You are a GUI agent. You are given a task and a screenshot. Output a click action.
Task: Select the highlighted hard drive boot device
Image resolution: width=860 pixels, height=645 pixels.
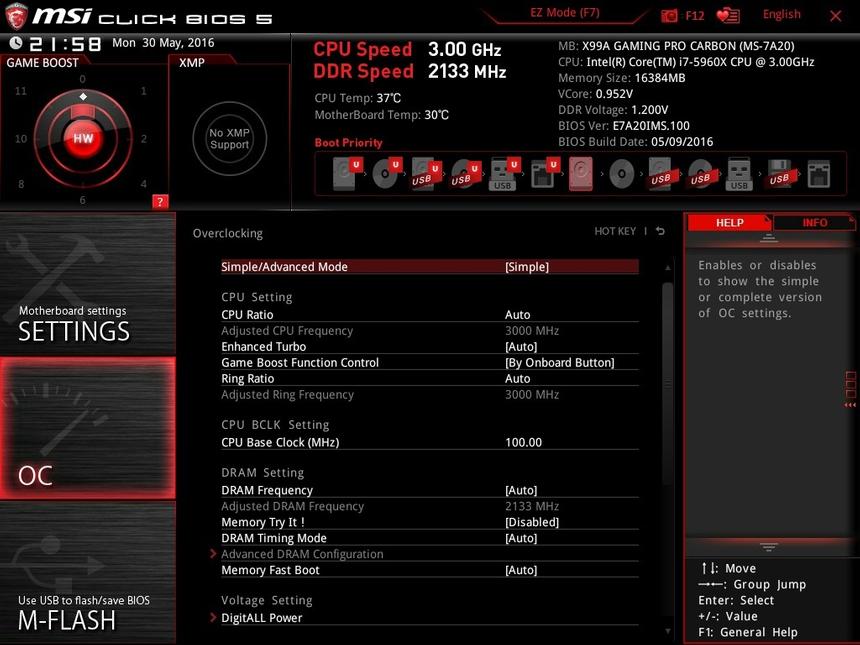click(581, 174)
